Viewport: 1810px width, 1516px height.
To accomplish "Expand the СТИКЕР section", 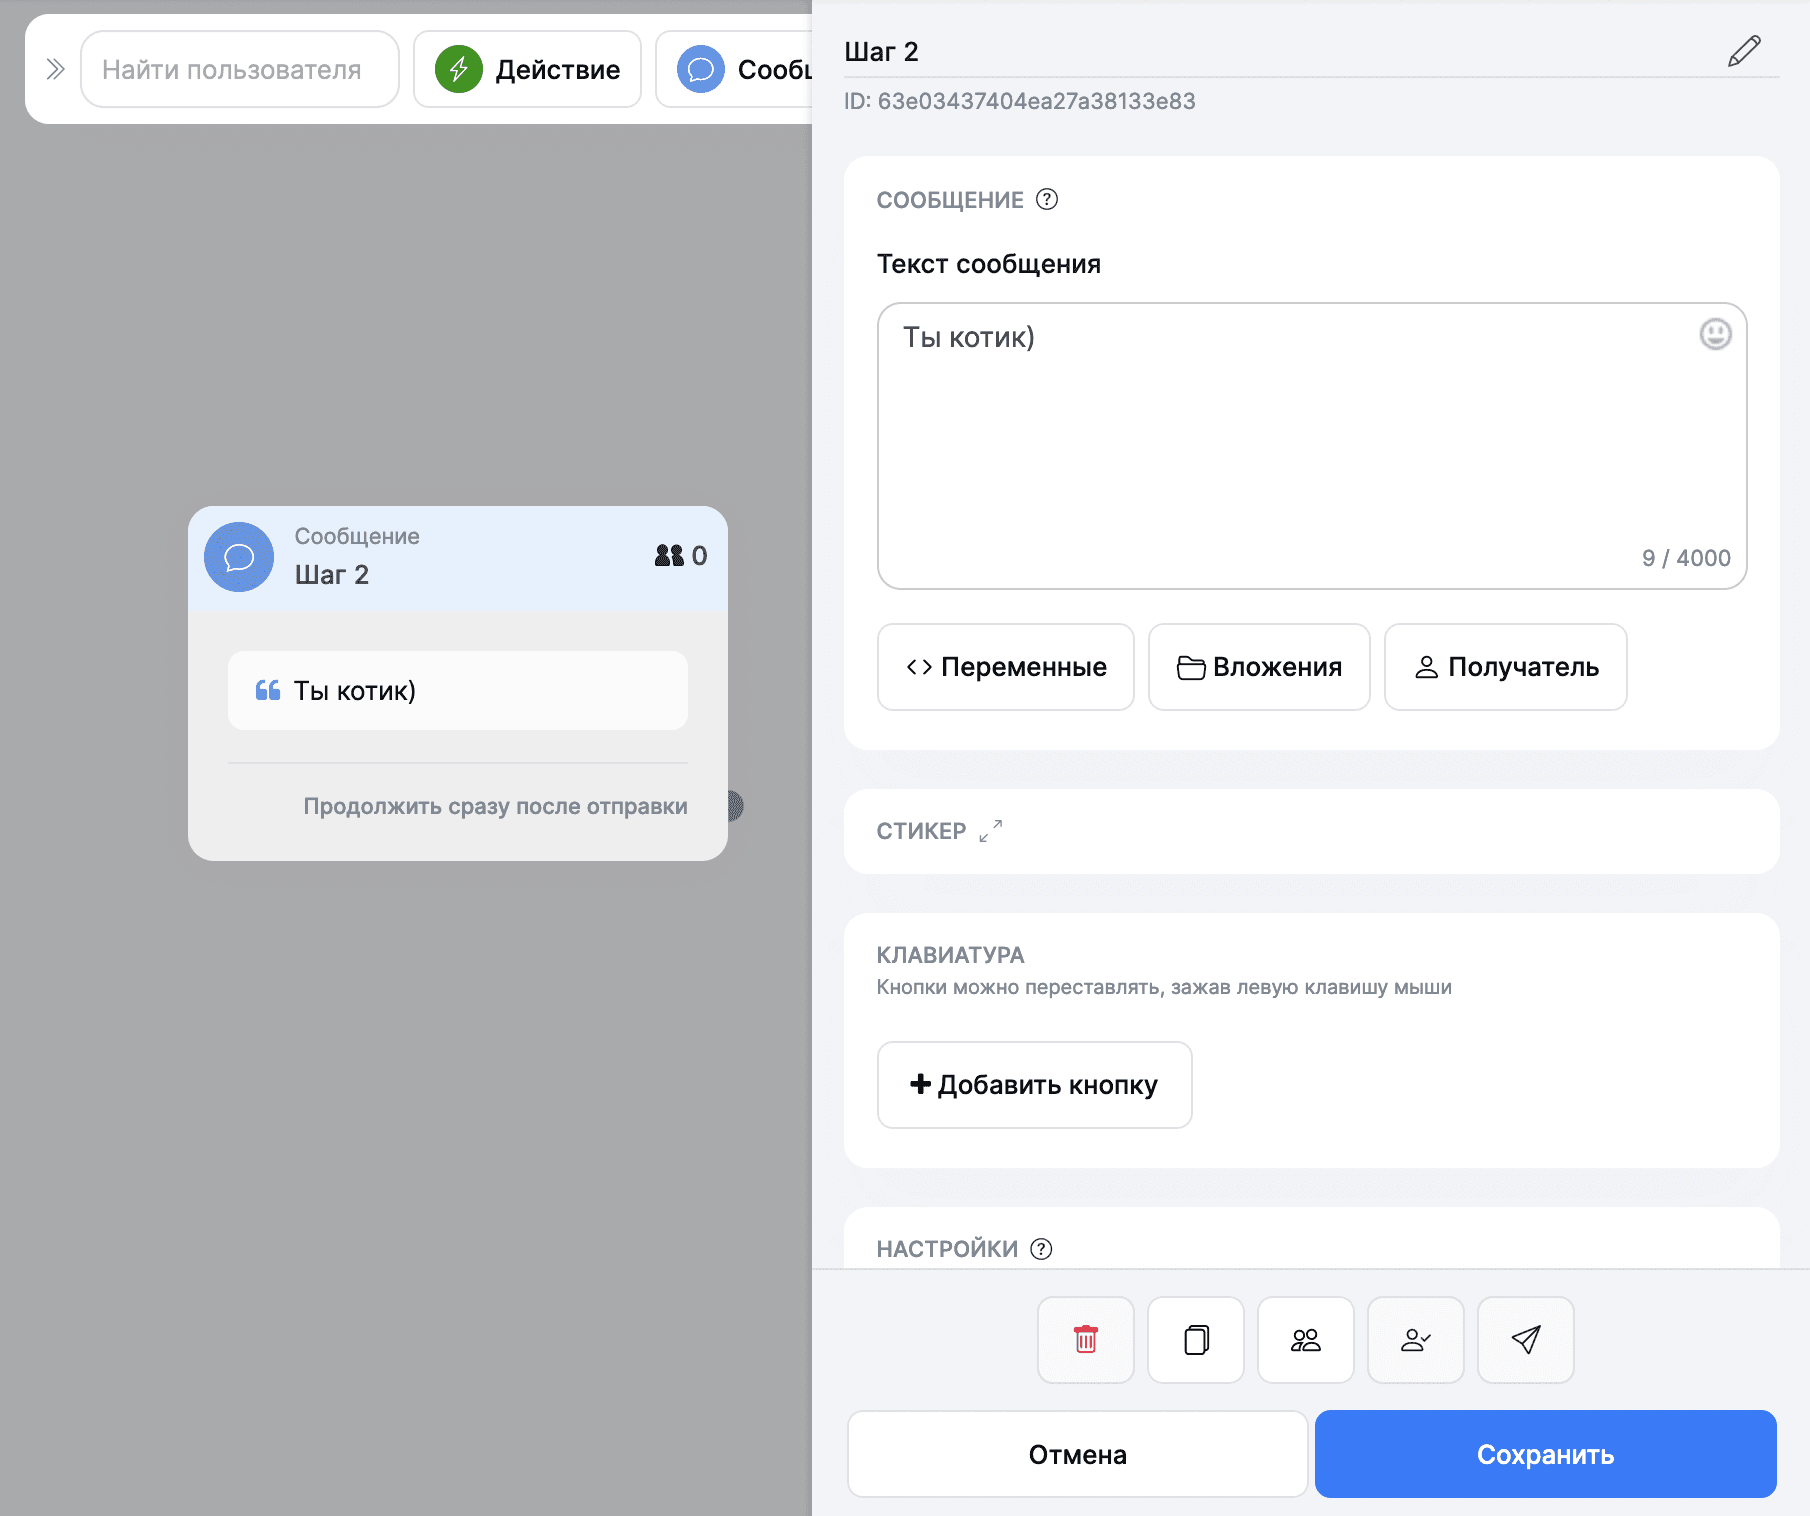I will (990, 831).
